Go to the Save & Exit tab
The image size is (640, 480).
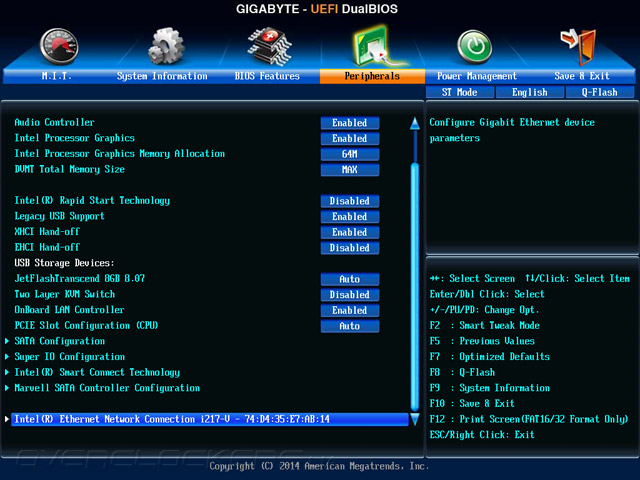click(x=582, y=76)
